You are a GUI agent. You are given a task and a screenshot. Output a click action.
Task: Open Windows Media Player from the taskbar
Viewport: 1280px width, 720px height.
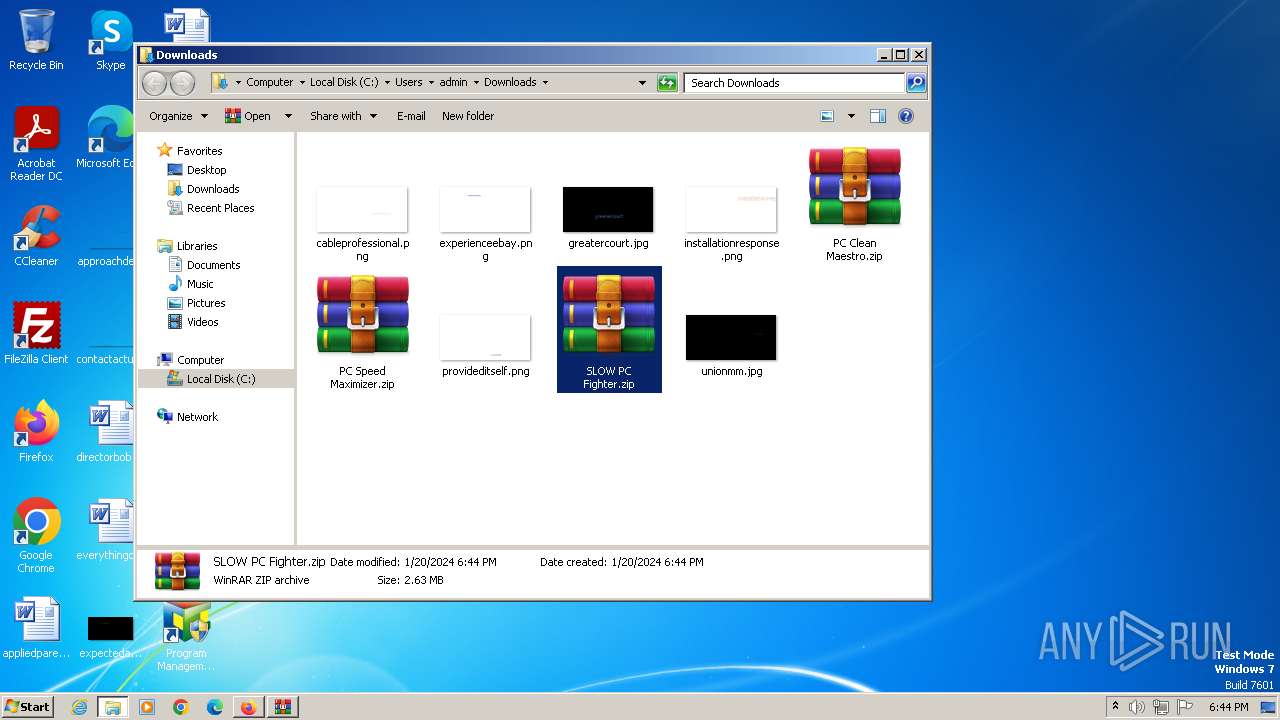(x=147, y=707)
